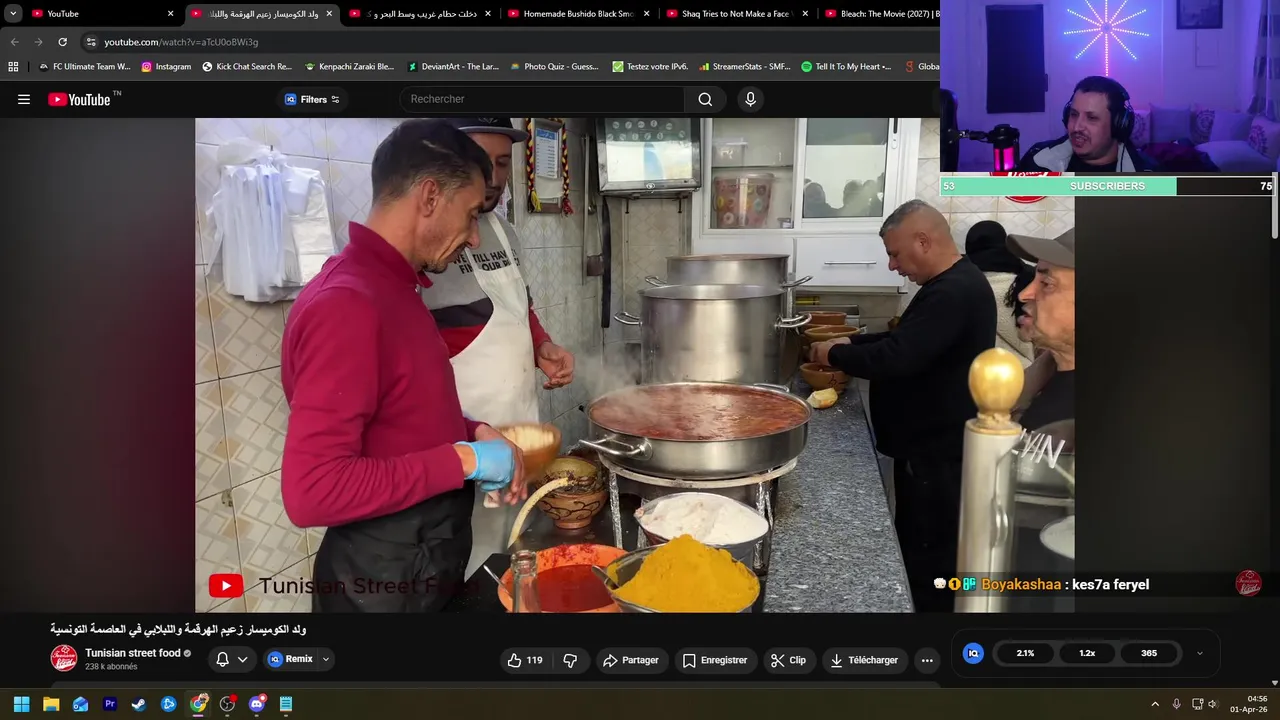This screenshot has height=720, width=1280.
Task: View site info icon in address bar
Action: 91,42
